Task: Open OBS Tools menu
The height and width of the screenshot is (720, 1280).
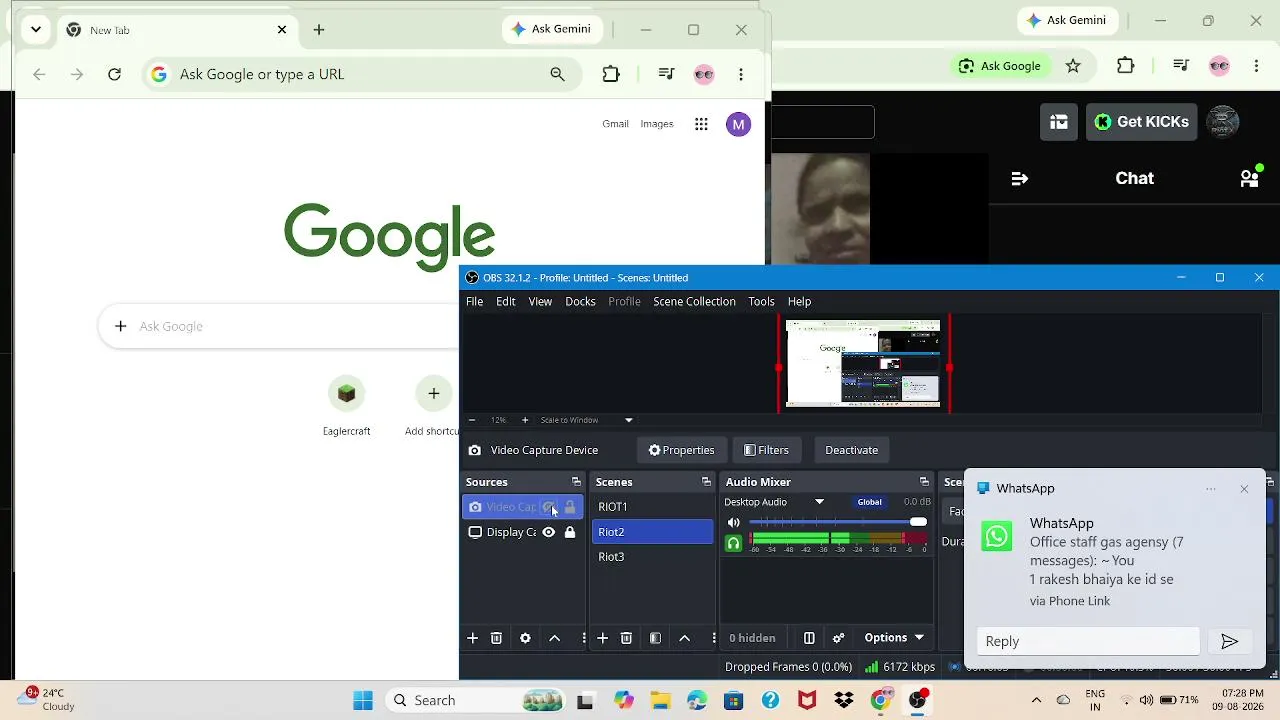Action: point(761,301)
